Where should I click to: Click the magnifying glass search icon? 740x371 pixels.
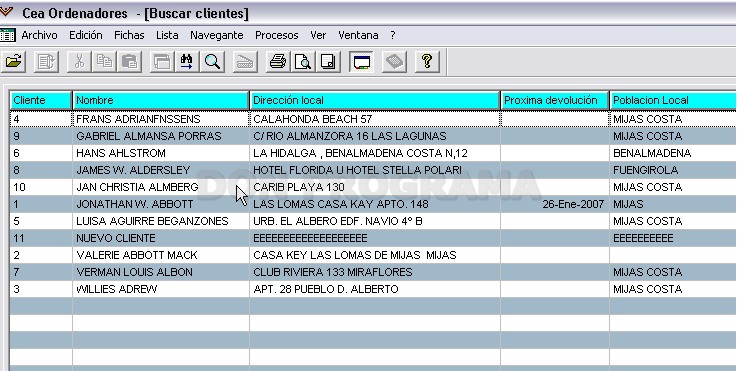click(212, 62)
